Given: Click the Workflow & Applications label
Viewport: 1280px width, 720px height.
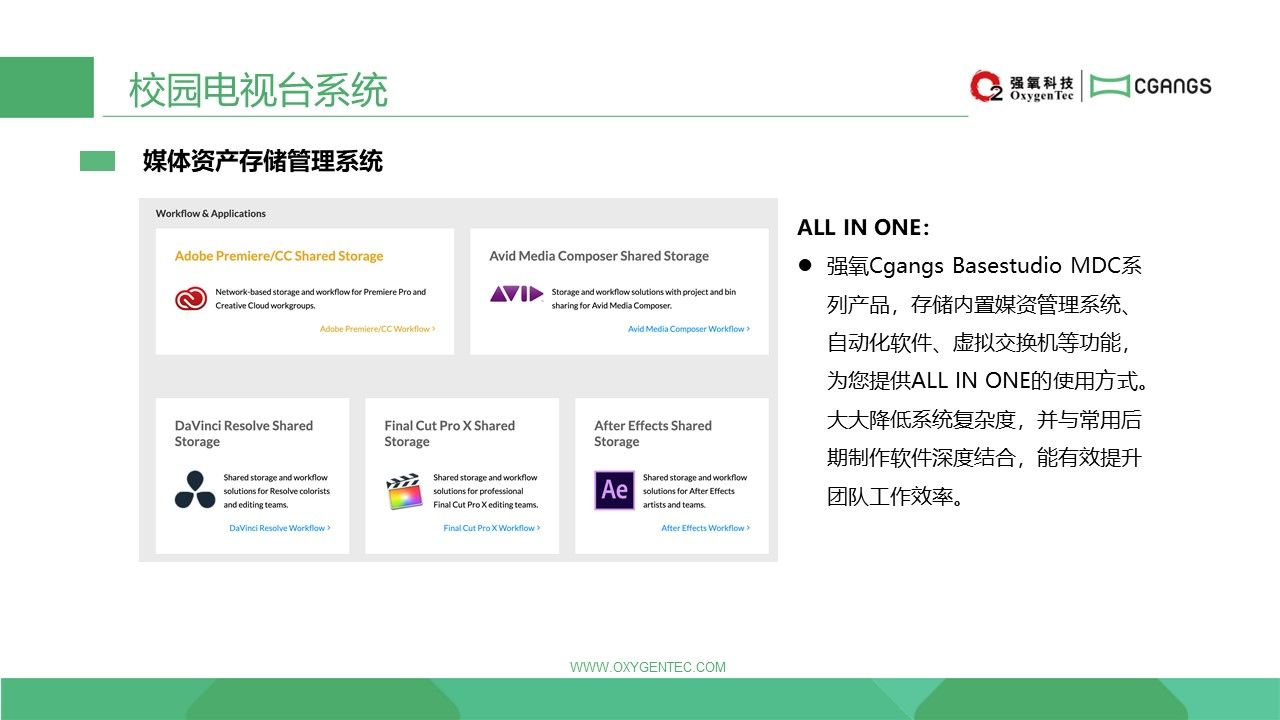Looking at the screenshot, I should coord(211,213).
